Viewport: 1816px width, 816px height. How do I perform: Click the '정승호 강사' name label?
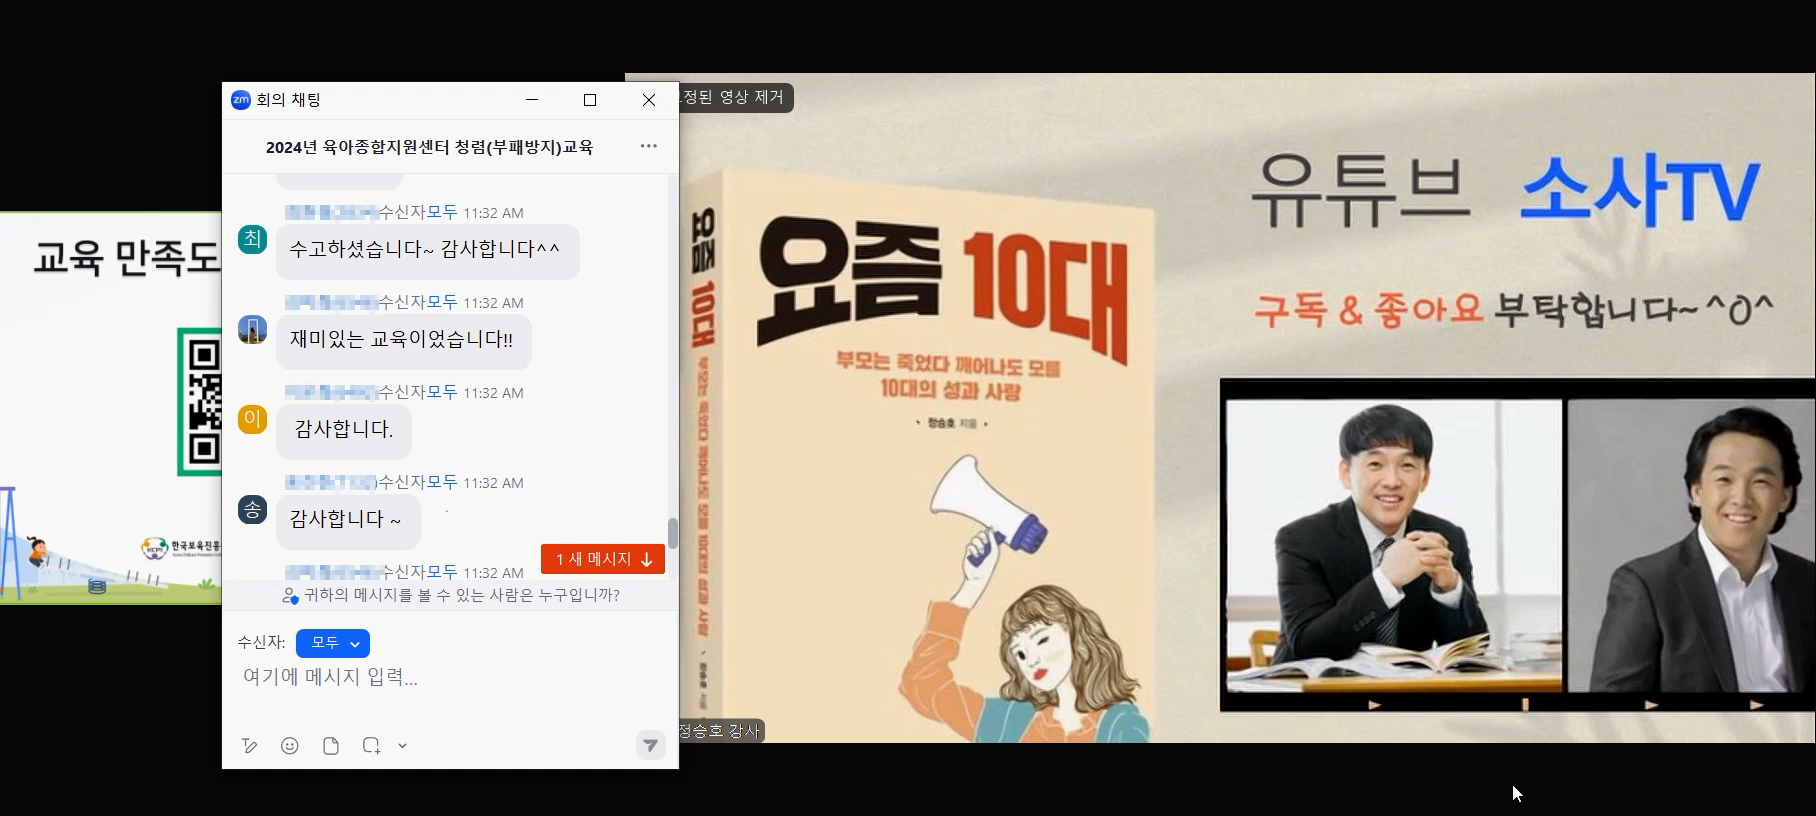pyautogui.click(x=721, y=731)
